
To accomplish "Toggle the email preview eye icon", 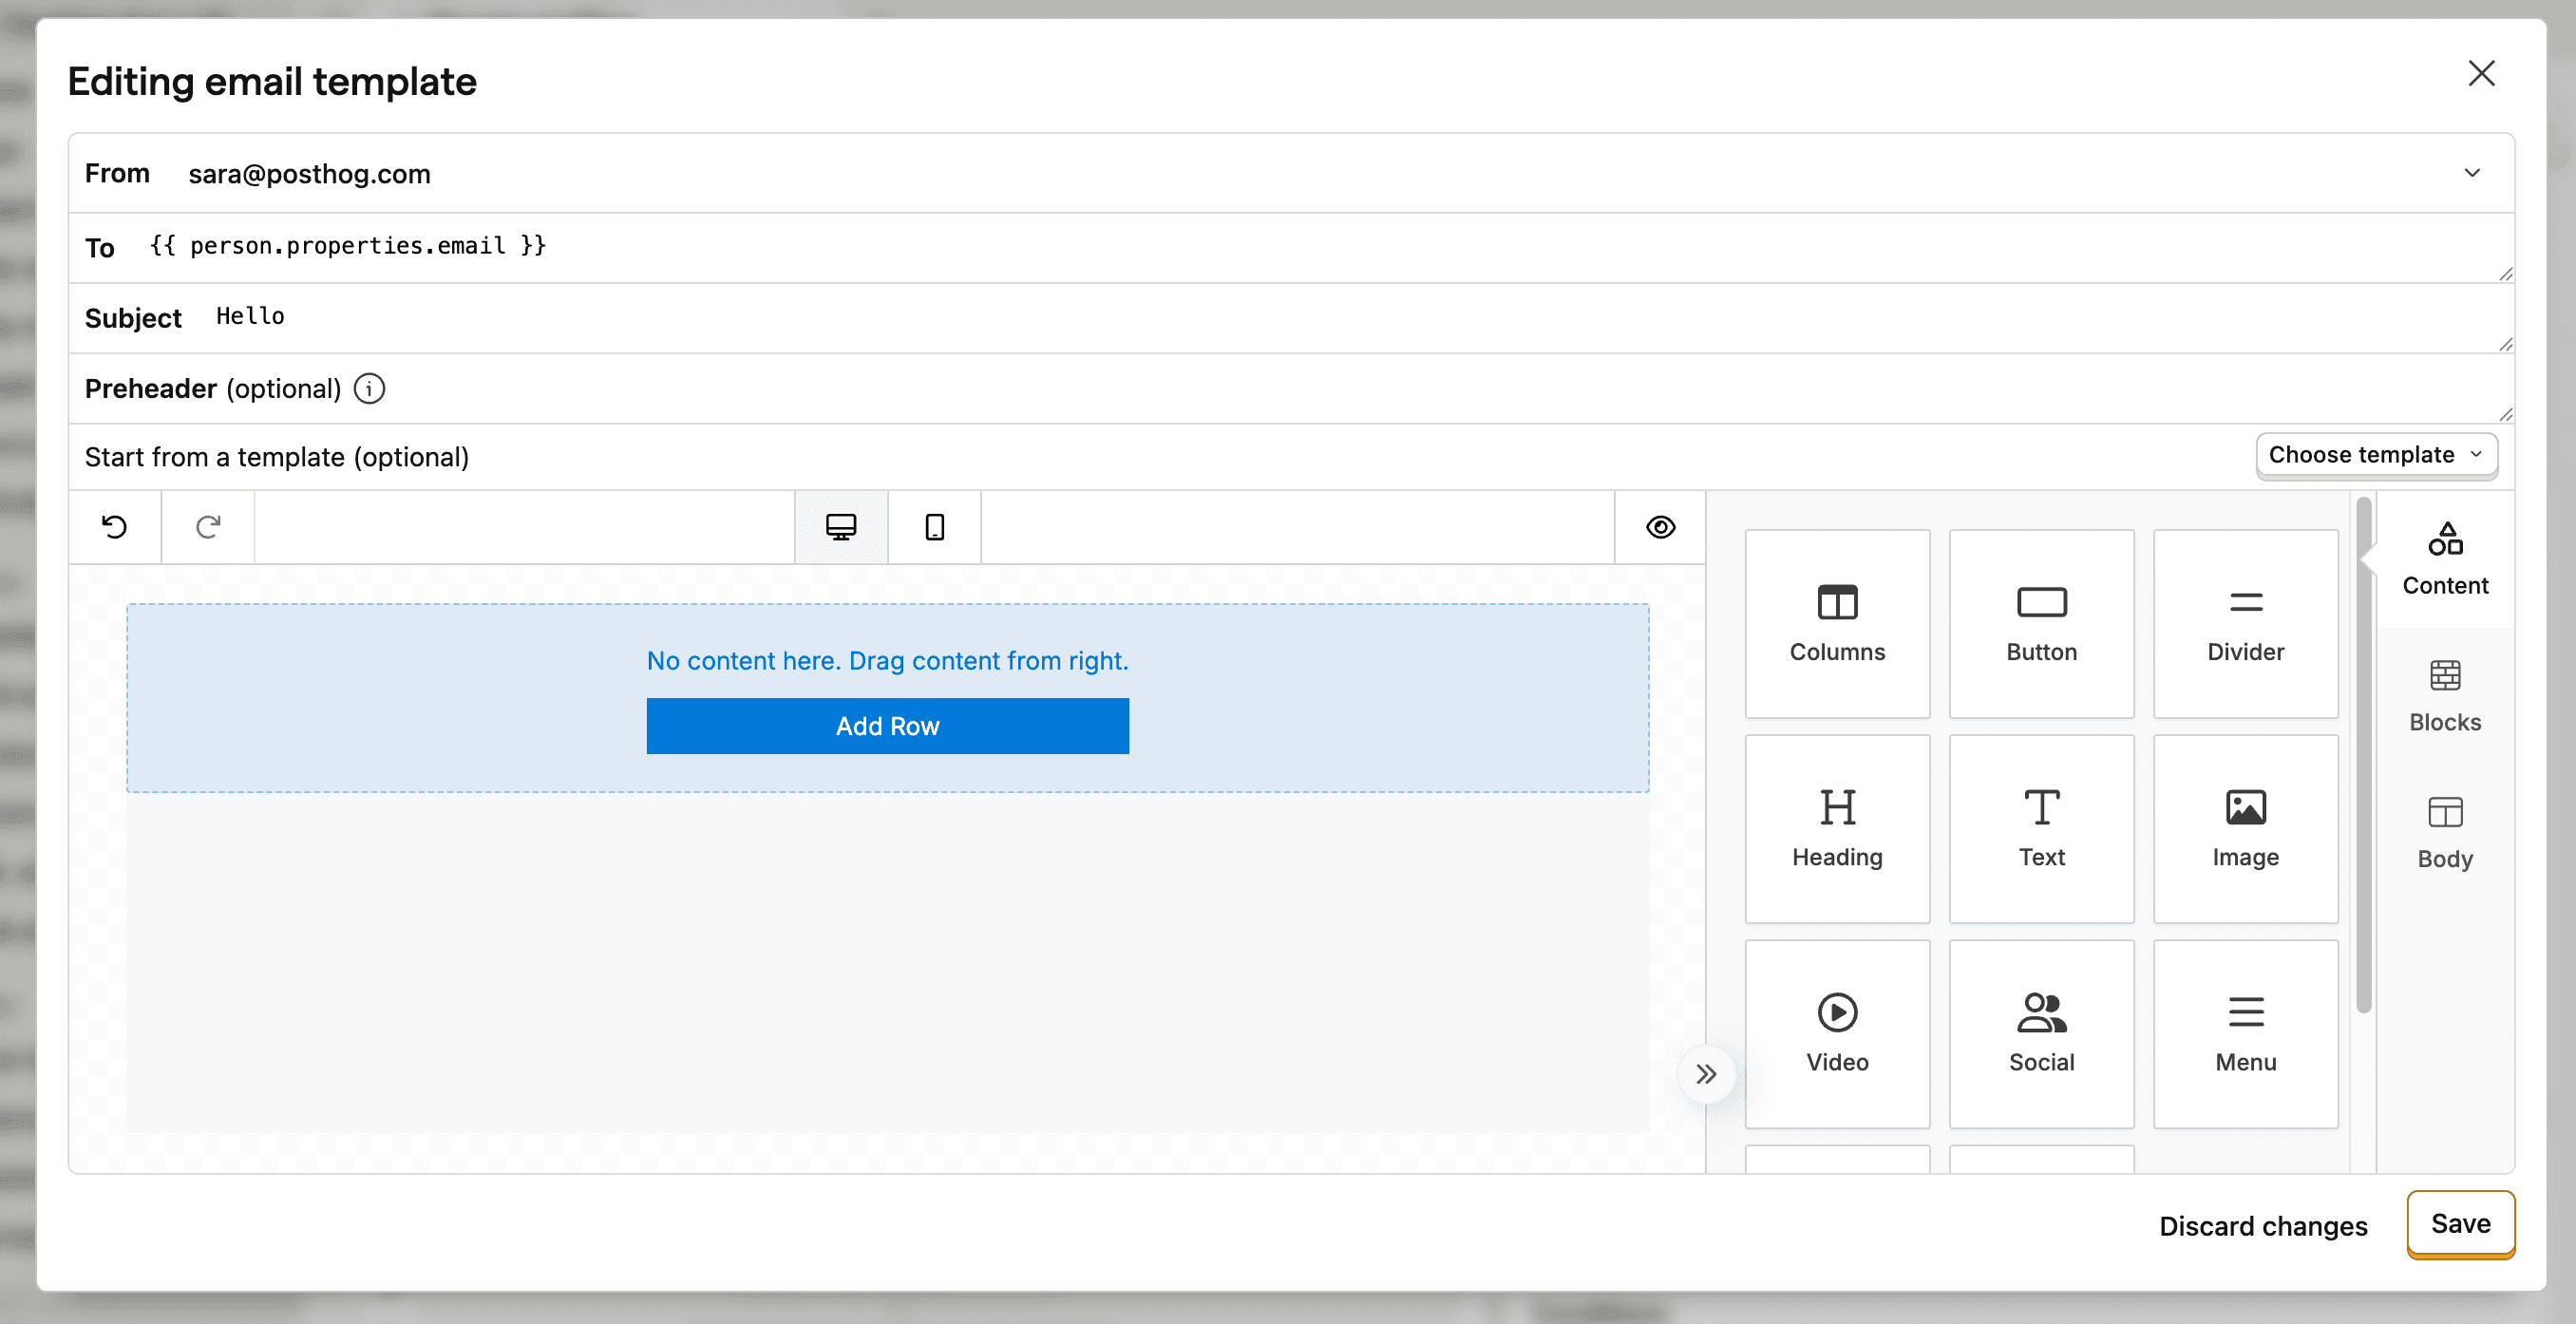I will 1659,527.
